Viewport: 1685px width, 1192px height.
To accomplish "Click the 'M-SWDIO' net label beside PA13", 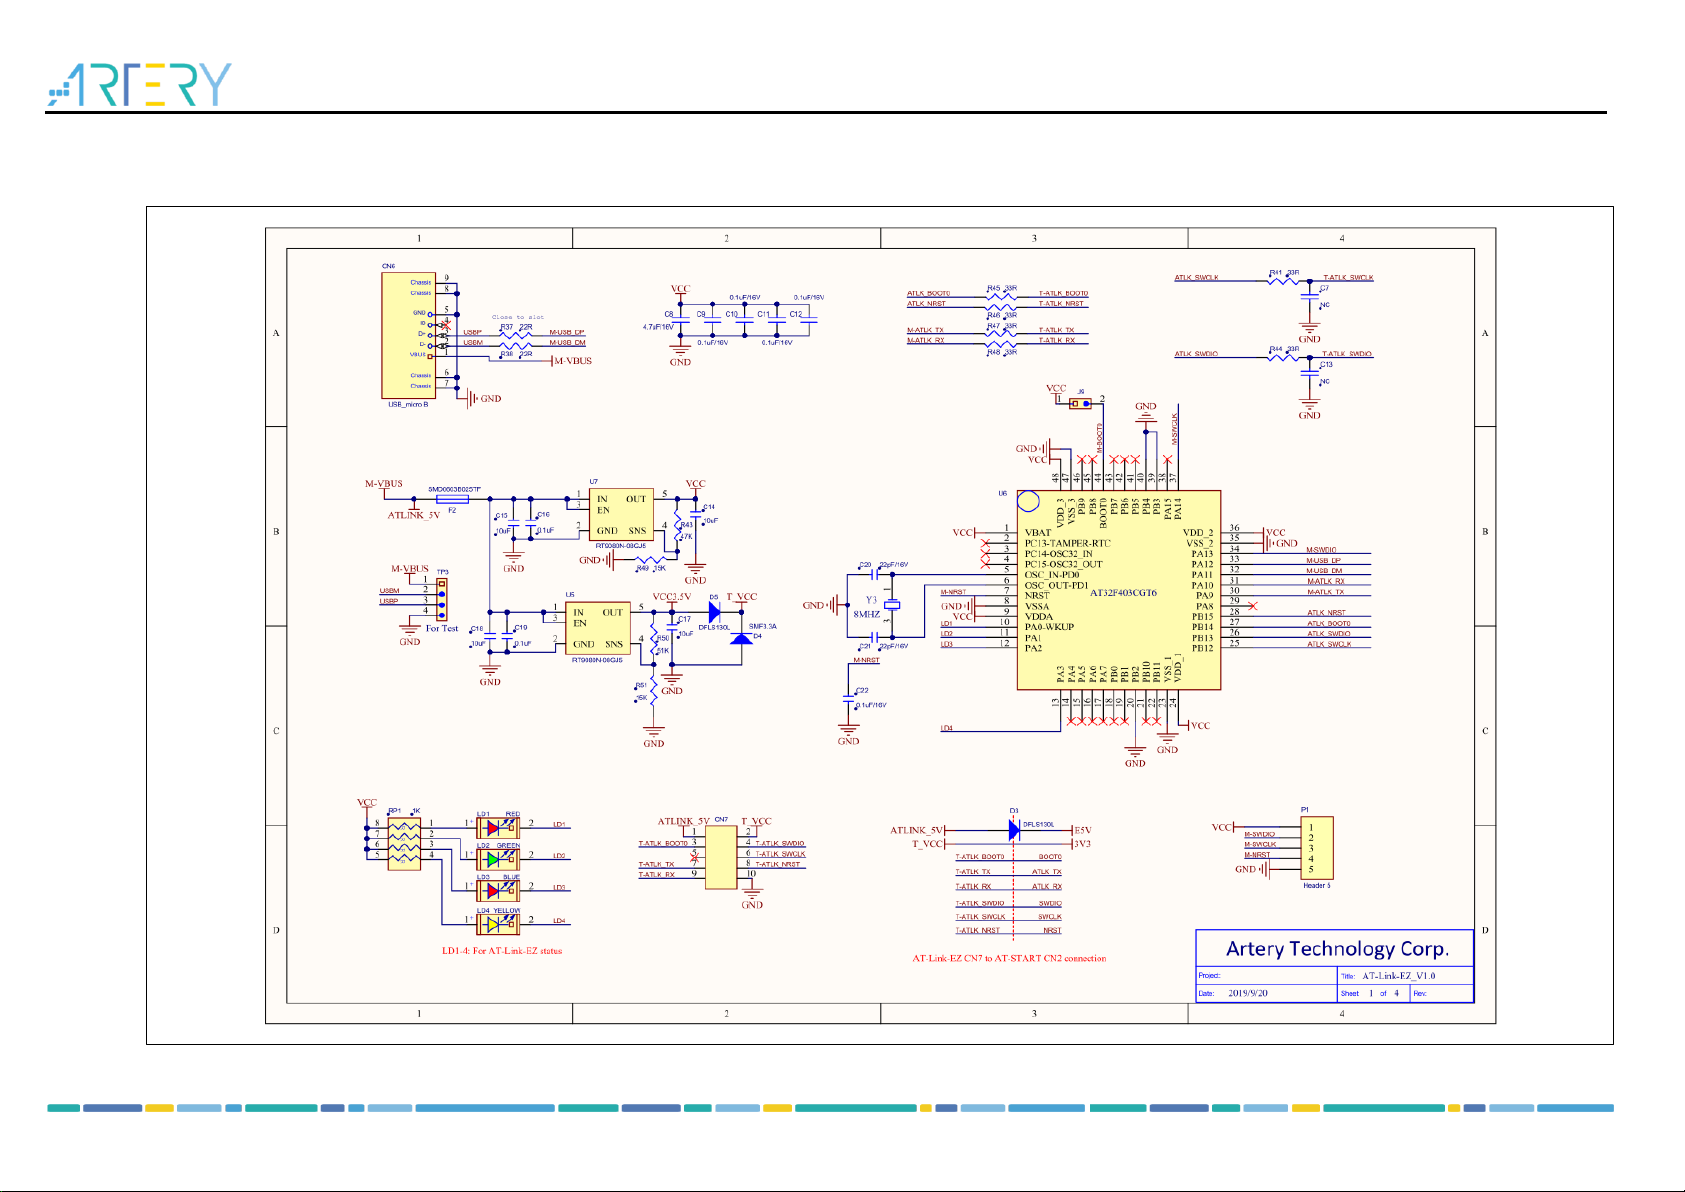I will click(1321, 550).
